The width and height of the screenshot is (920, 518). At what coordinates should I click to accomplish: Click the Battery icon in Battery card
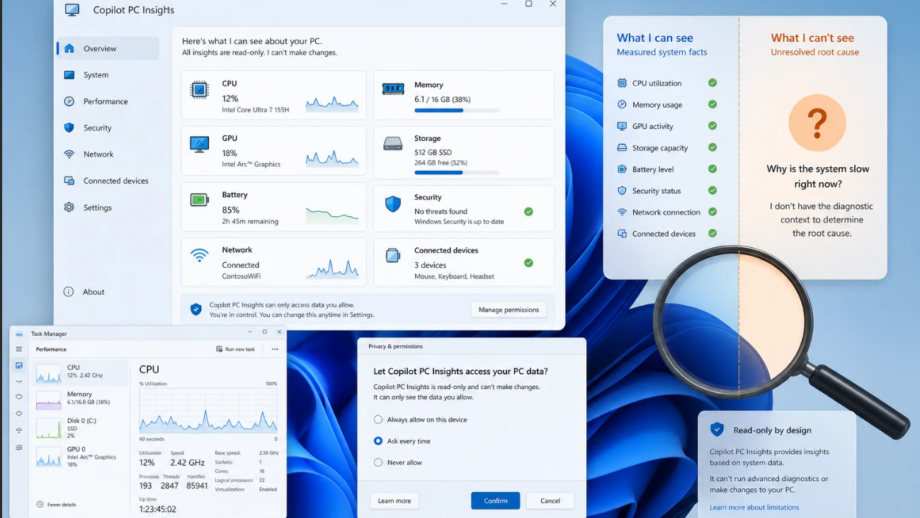click(199, 200)
